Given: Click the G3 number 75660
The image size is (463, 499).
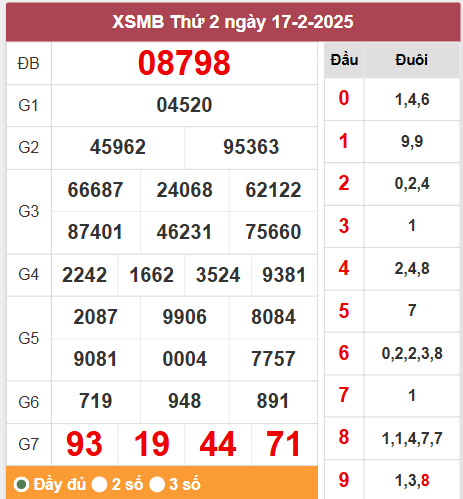Looking at the screenshot, I should point(273,232).
